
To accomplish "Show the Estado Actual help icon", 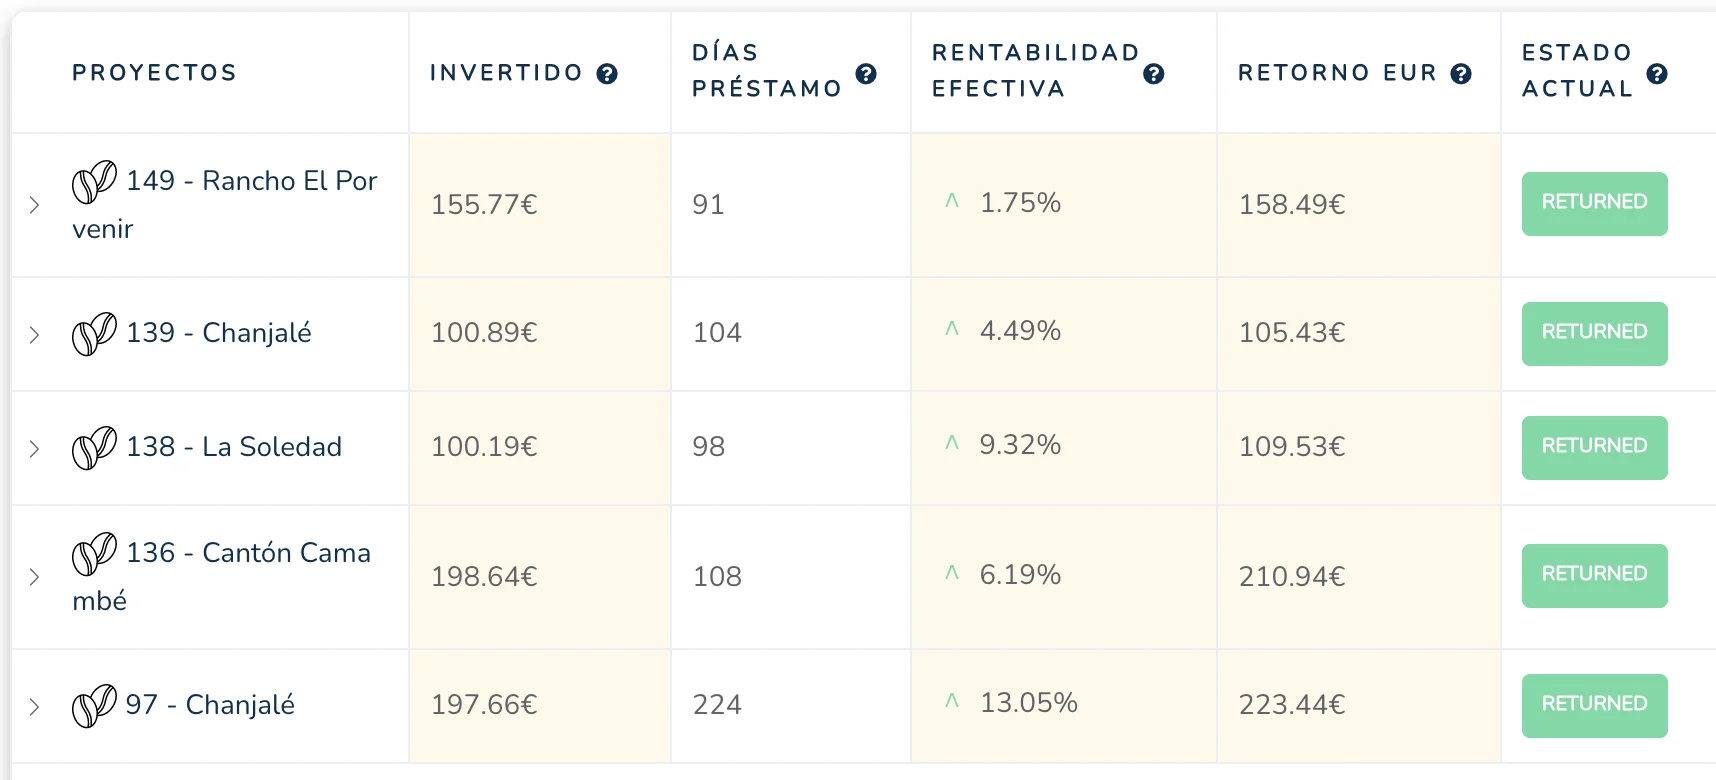I will pos(1657,73).
